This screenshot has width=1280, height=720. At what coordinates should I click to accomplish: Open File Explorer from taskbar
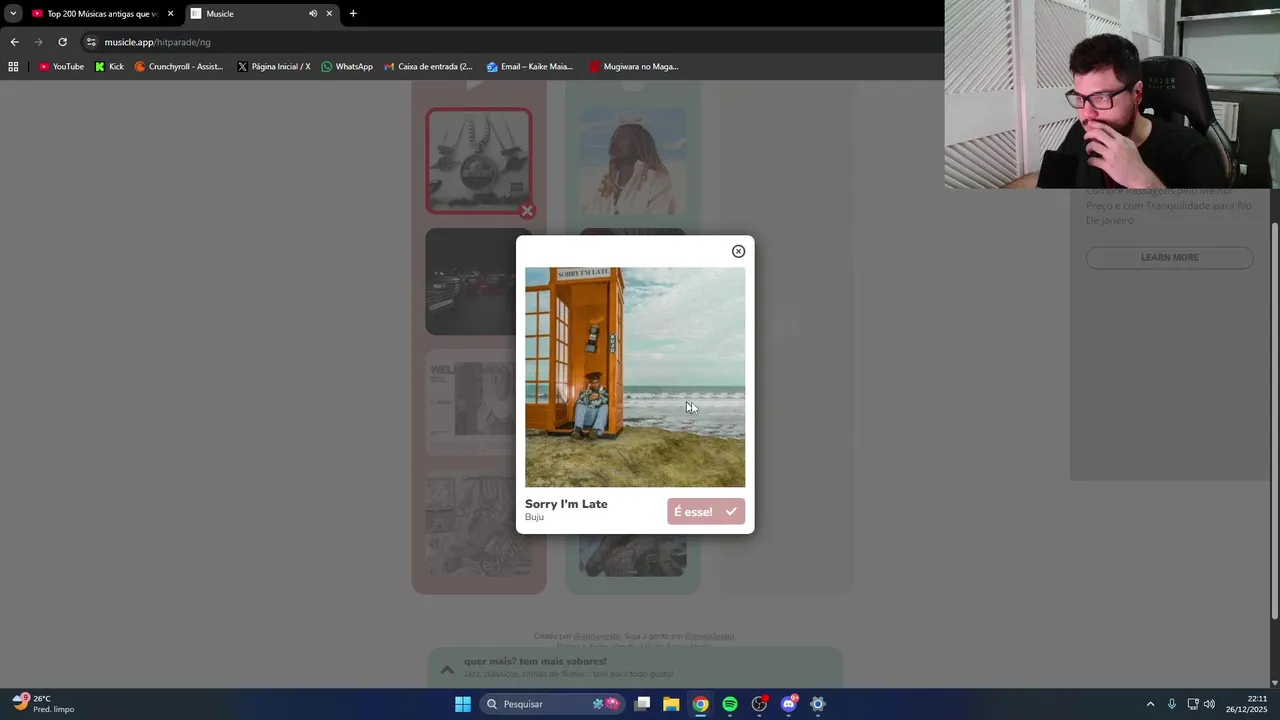coord(671,704)
